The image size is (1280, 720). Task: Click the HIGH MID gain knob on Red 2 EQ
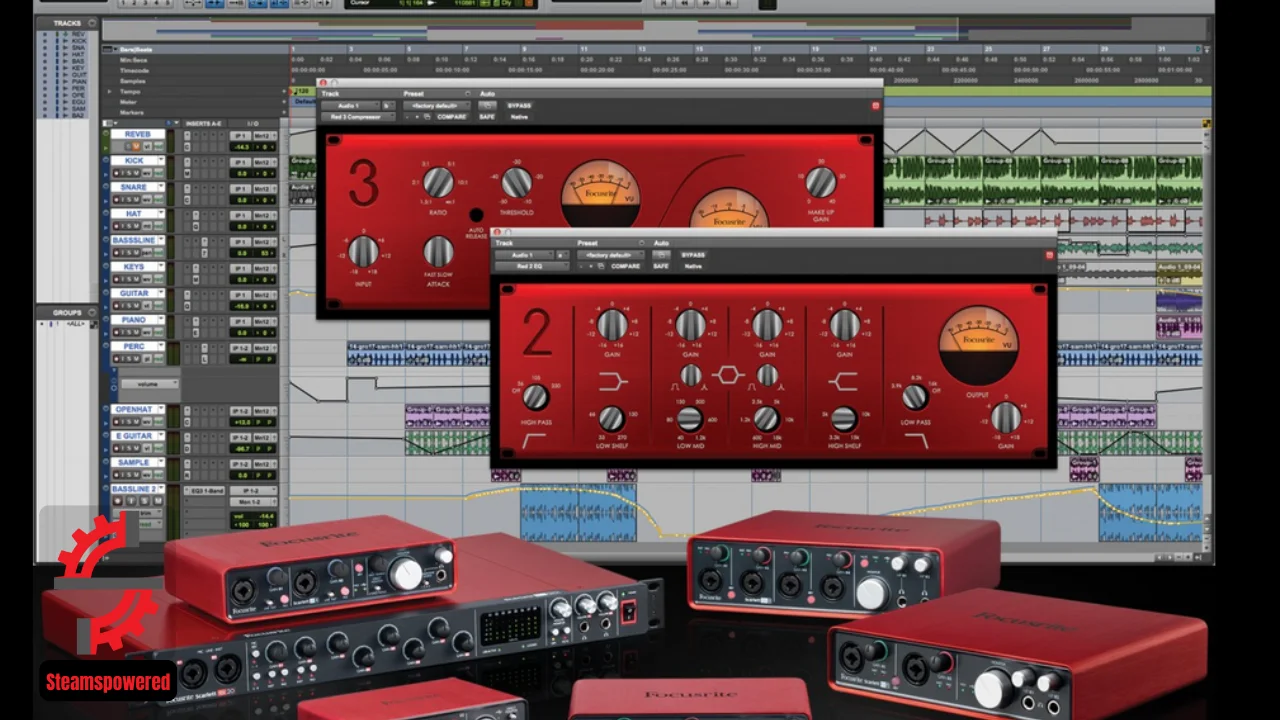[x=767, y=324]
